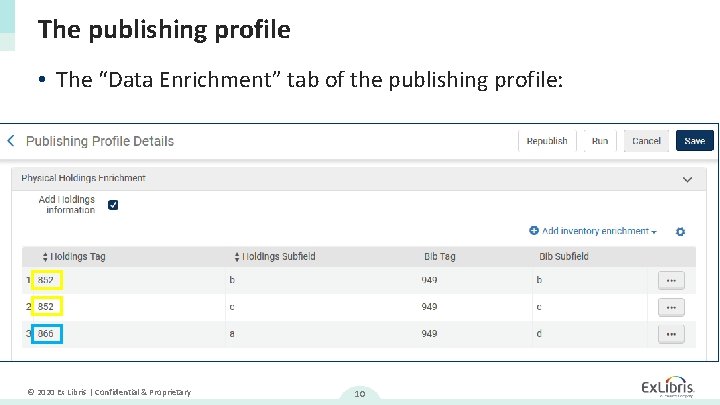Click Holdings Subfield a in 866 row
720x405 pixels.
232,334
